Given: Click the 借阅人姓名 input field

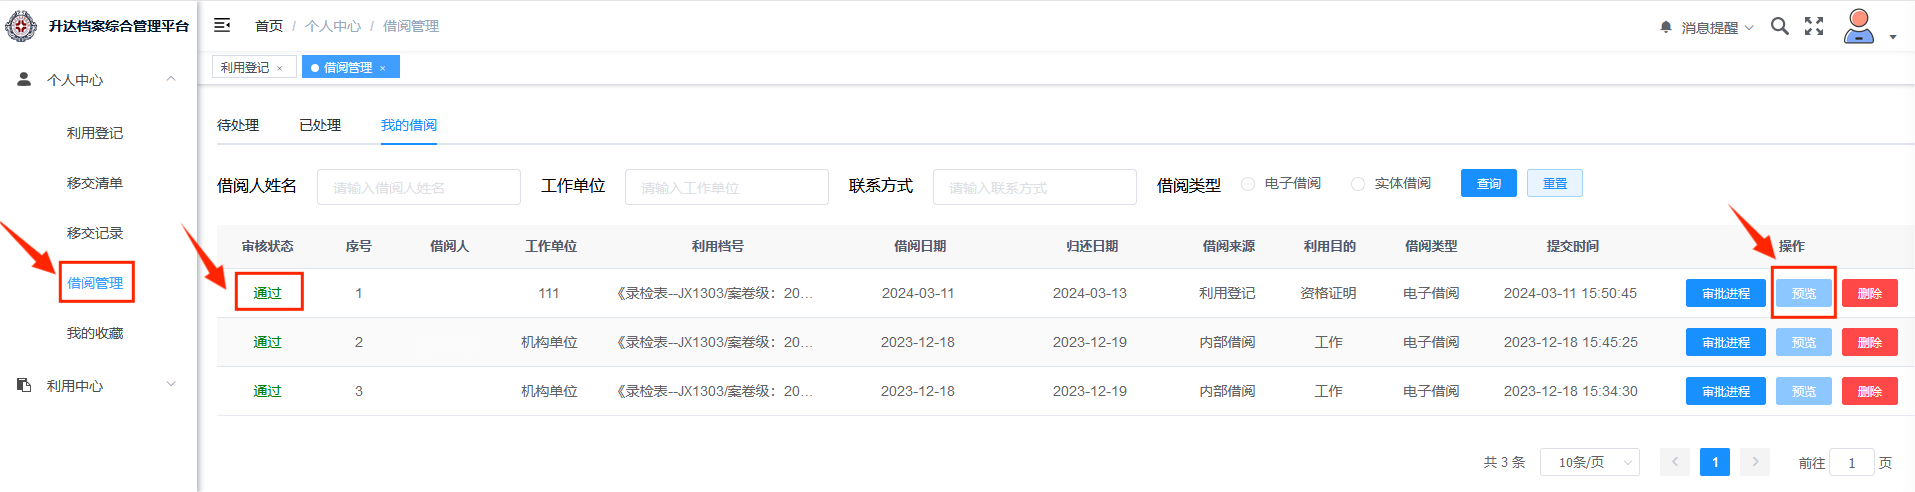Looking at the screenshot, I should (x=418, y=187).
